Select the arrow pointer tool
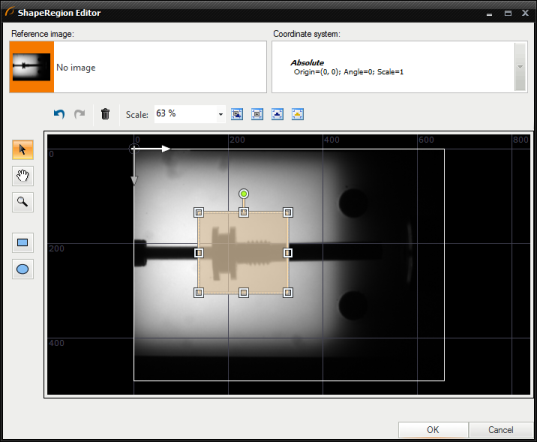This screenshot has height=442, width=537. click(23, 150)
